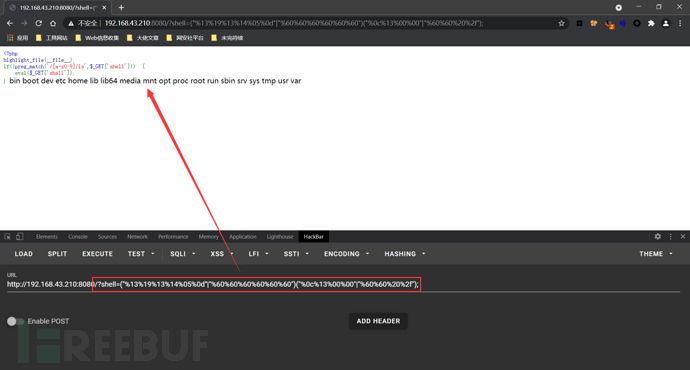This screenshot has width=690, height=370.
Task: Click the directory listing output text
Action: tap(155, 81)
